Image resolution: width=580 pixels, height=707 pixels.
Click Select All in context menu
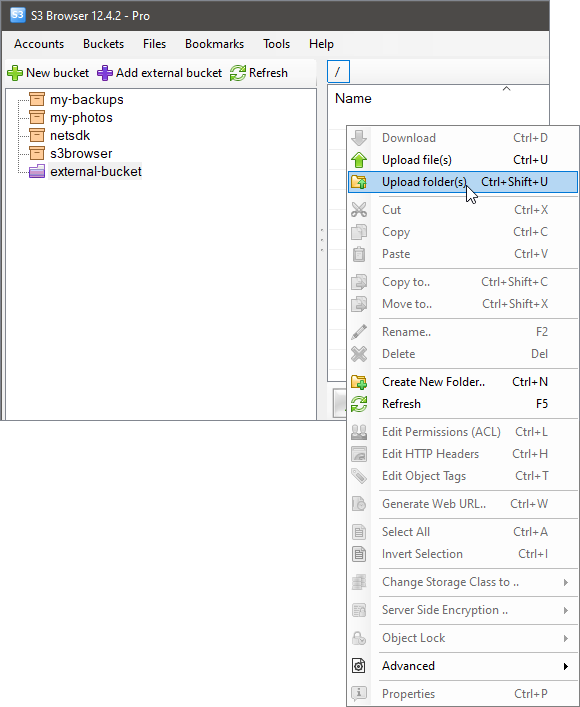pyautogui.click(x=463, y=532)
